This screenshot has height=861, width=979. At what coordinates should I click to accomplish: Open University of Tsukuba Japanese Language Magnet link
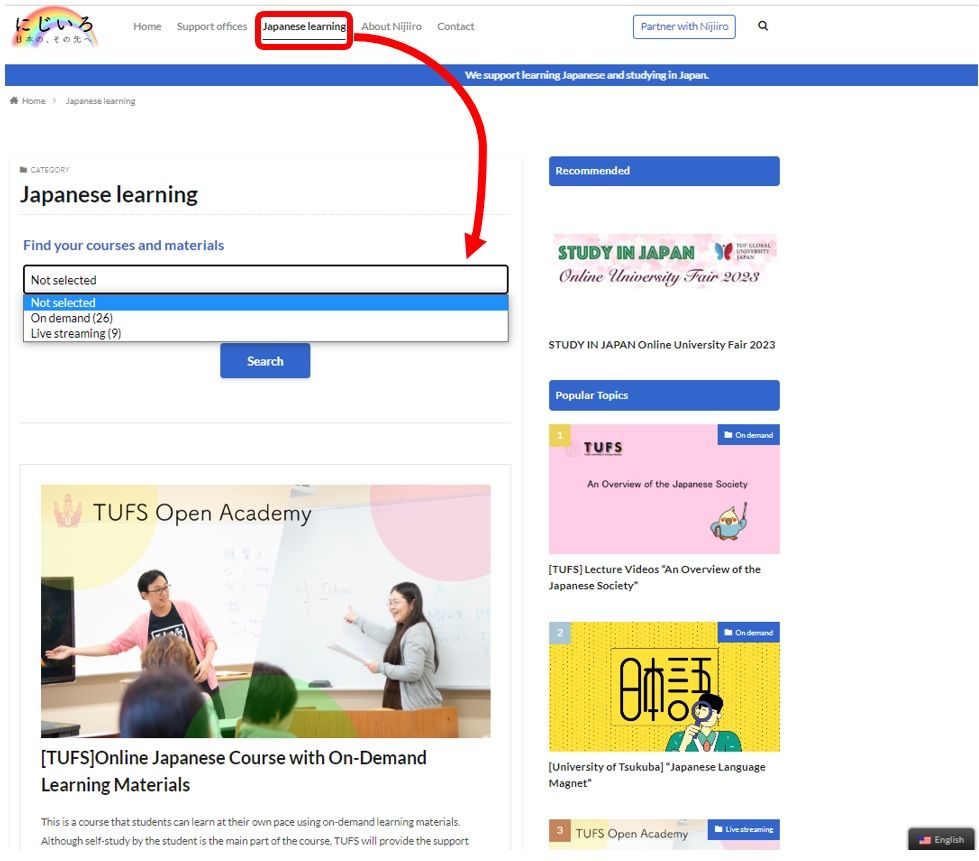[657, 774]
